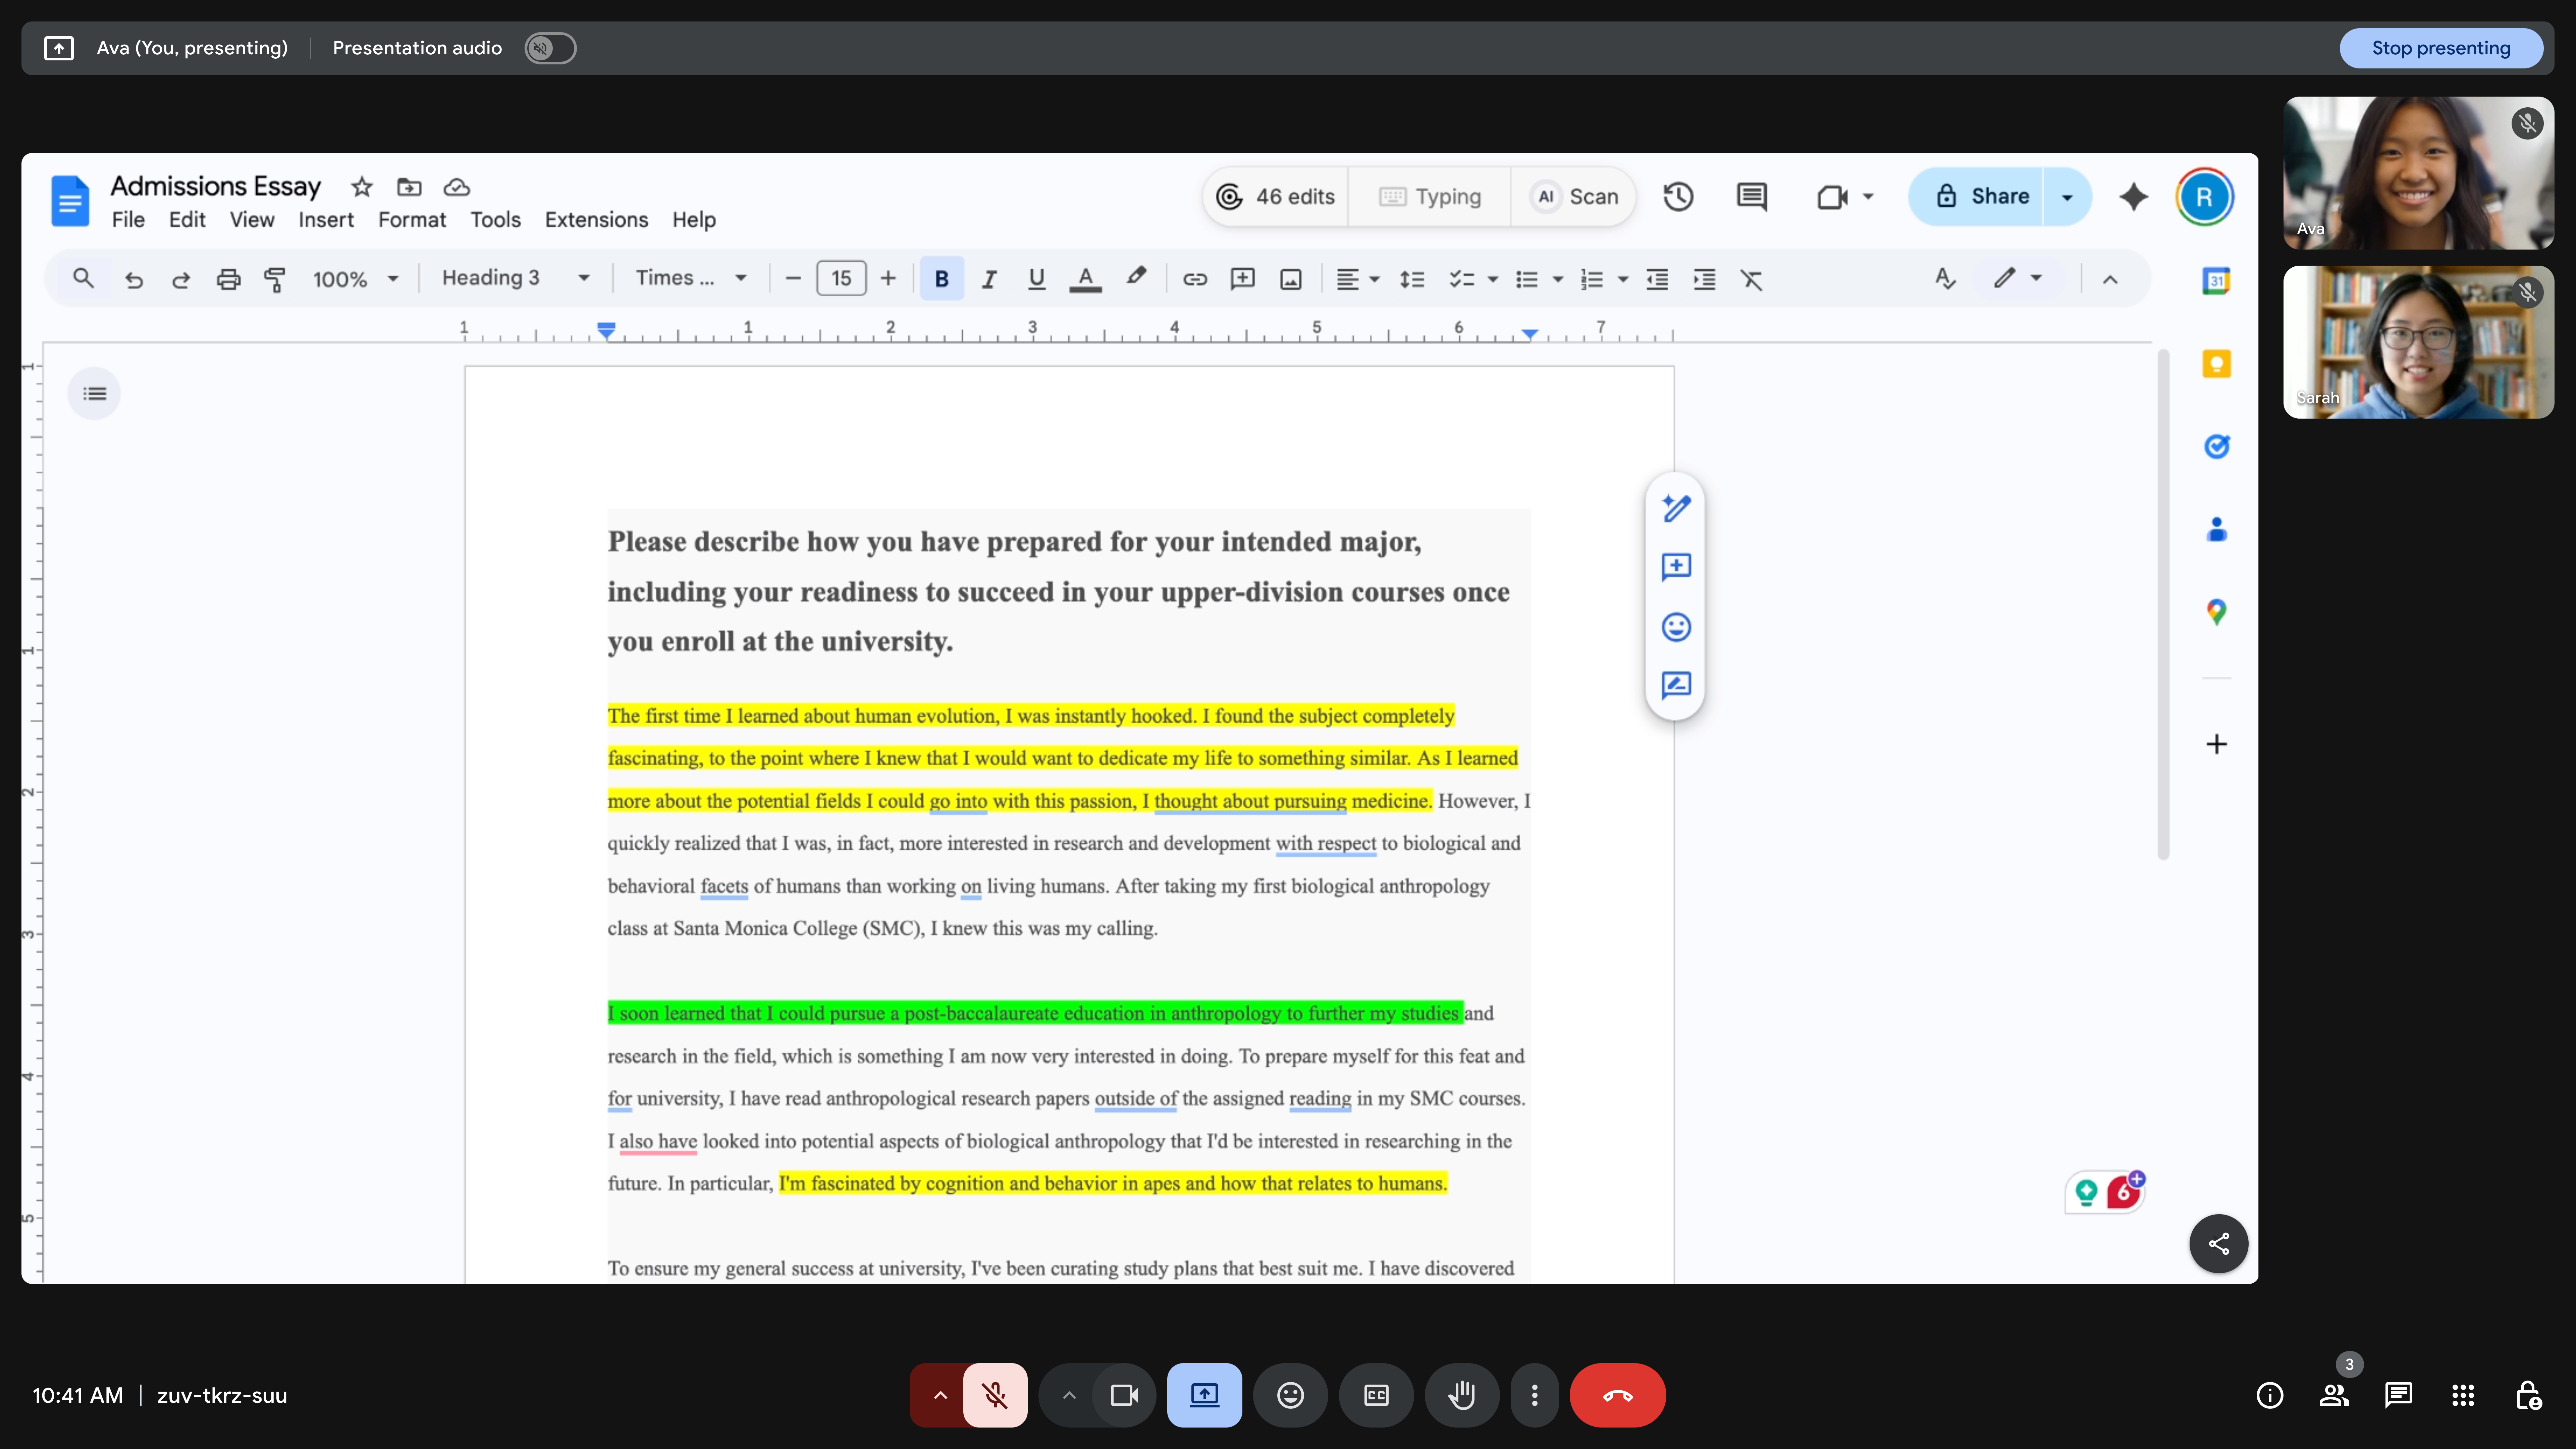Click the clear formatting icon
2576x1449 pixels.
click(x=1751, y=279)
